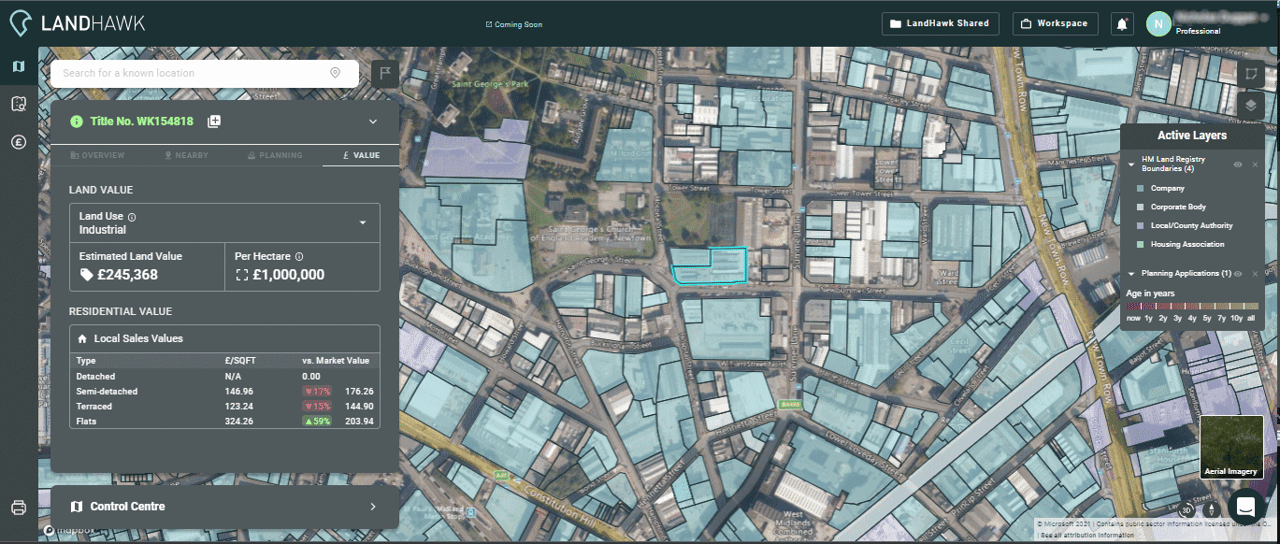The width and height of the screenshot is (1280, 544).
Task: Click the flag button next to search
Action: (x=385, y=73)
